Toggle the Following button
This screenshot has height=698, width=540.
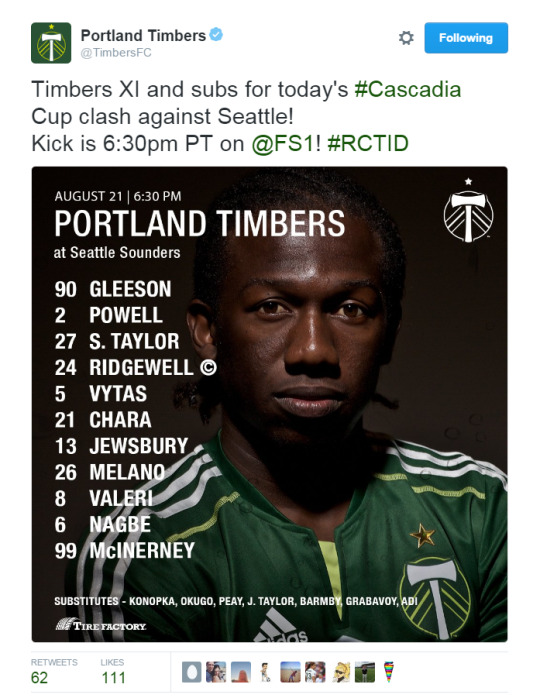point(466,38)
